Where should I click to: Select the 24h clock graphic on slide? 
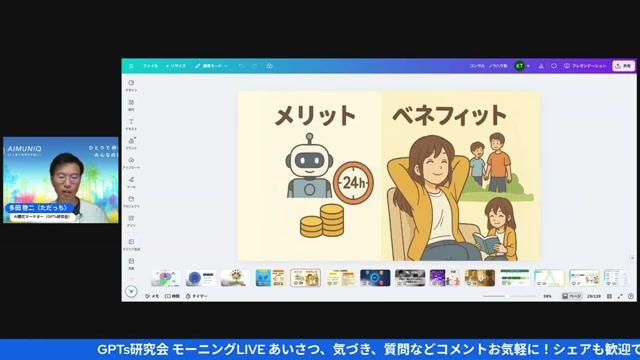[353, 182]
